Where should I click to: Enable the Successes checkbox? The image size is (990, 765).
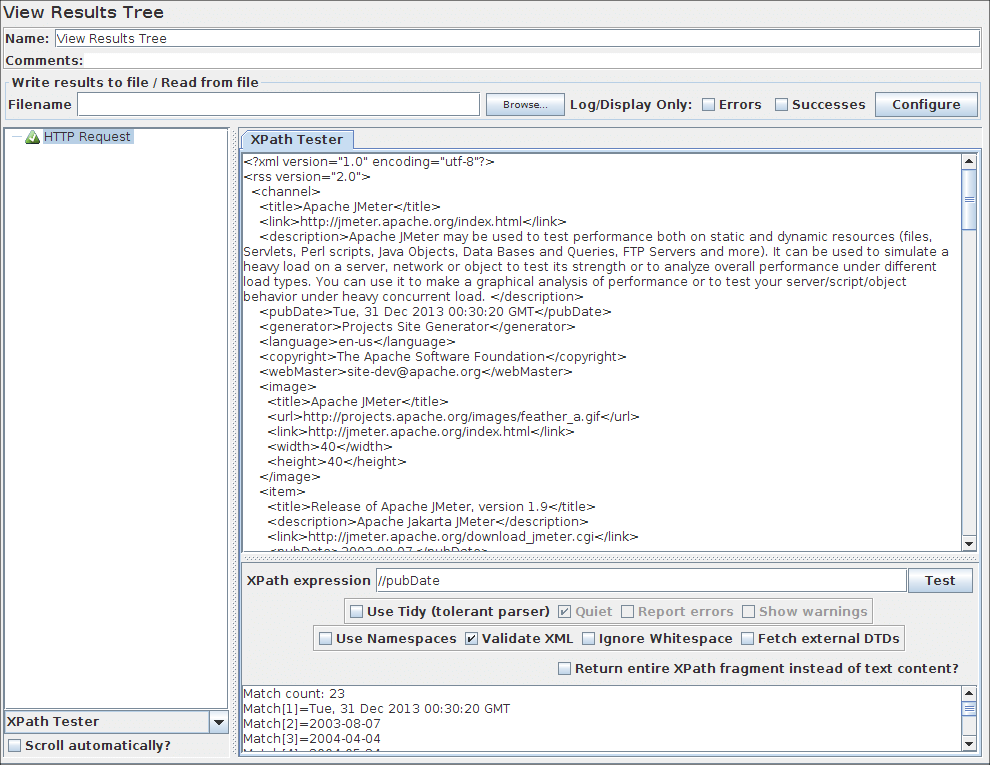coord(782,105)
